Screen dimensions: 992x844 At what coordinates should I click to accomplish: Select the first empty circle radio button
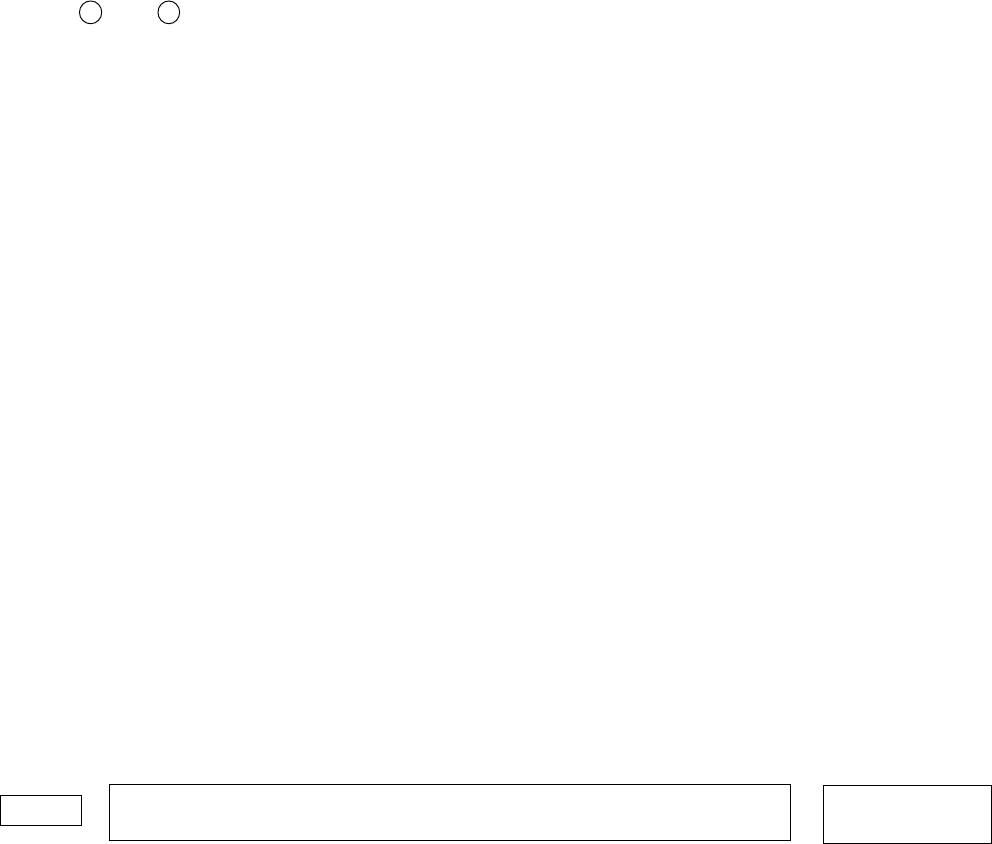coord(90,12)
